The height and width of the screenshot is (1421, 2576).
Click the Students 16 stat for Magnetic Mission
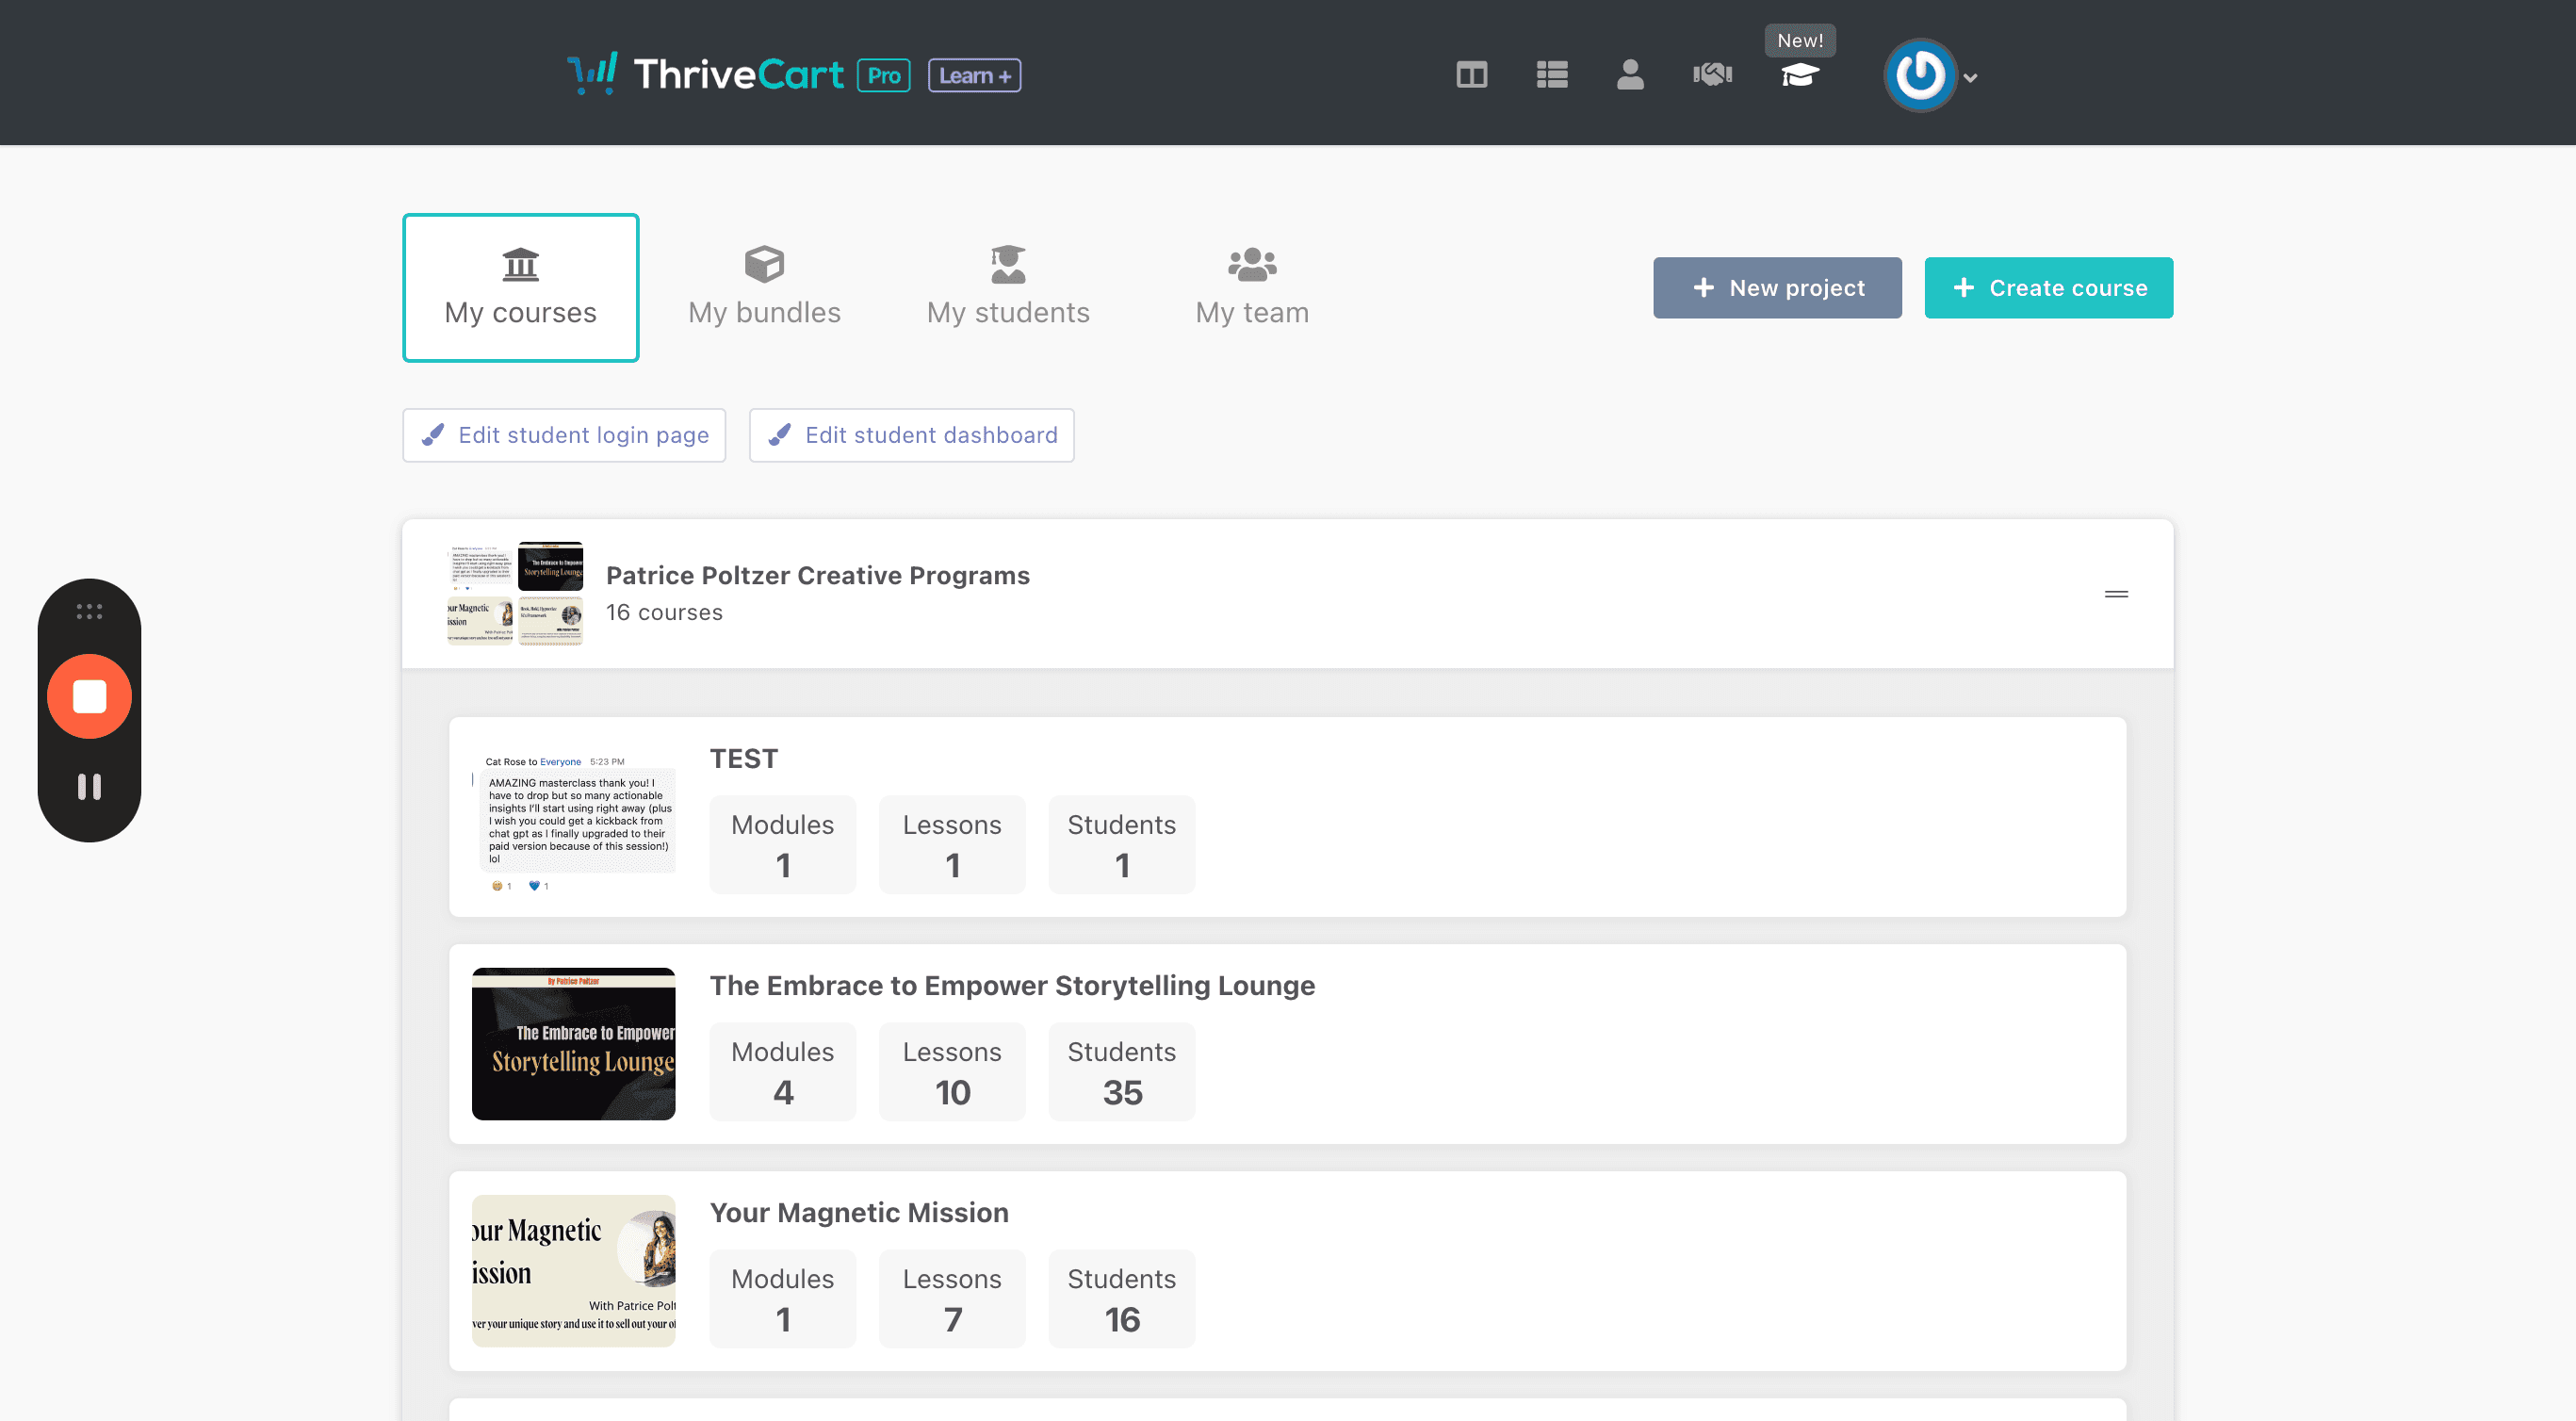point(1121,1299)
